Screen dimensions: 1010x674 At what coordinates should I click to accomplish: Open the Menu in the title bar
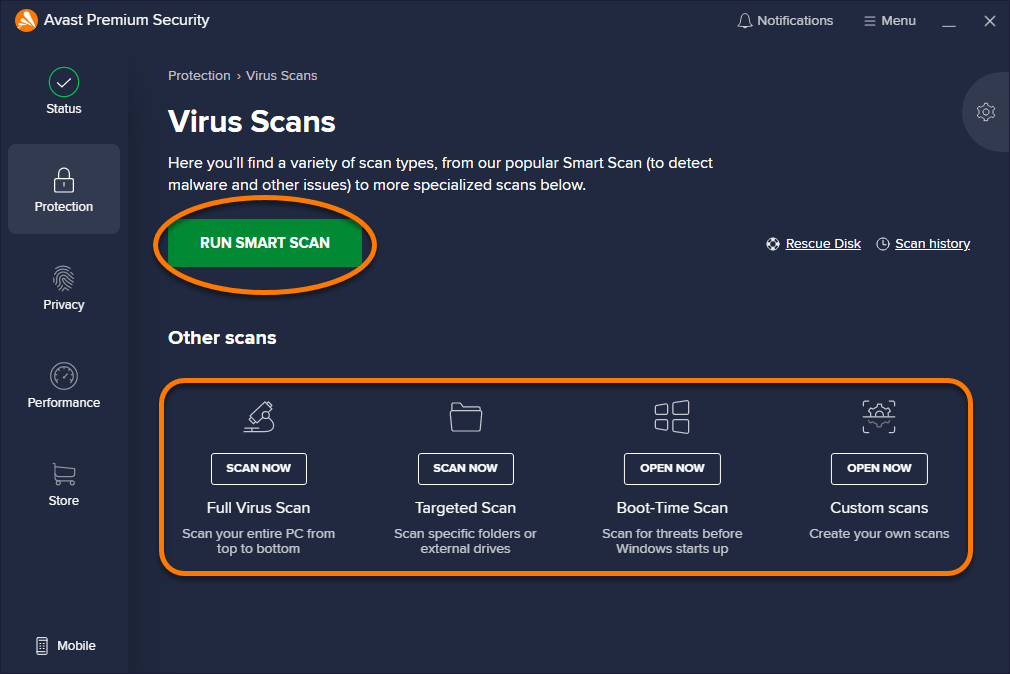(x=889, y=20)
